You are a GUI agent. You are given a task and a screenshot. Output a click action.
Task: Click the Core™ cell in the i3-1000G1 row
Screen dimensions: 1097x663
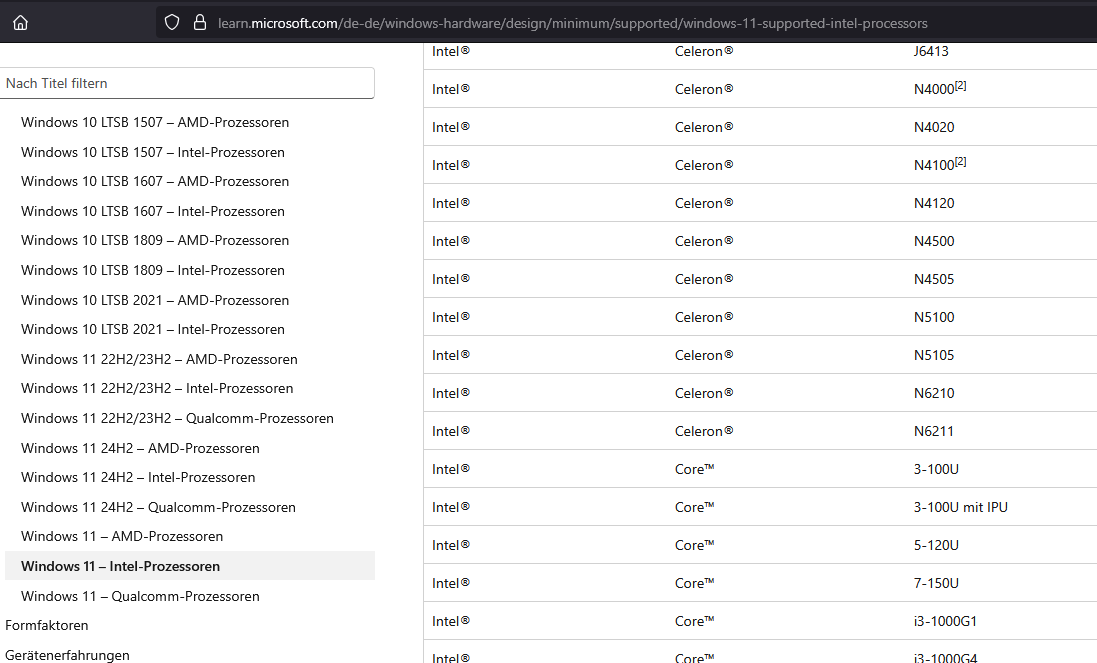(x=695, y=621)
